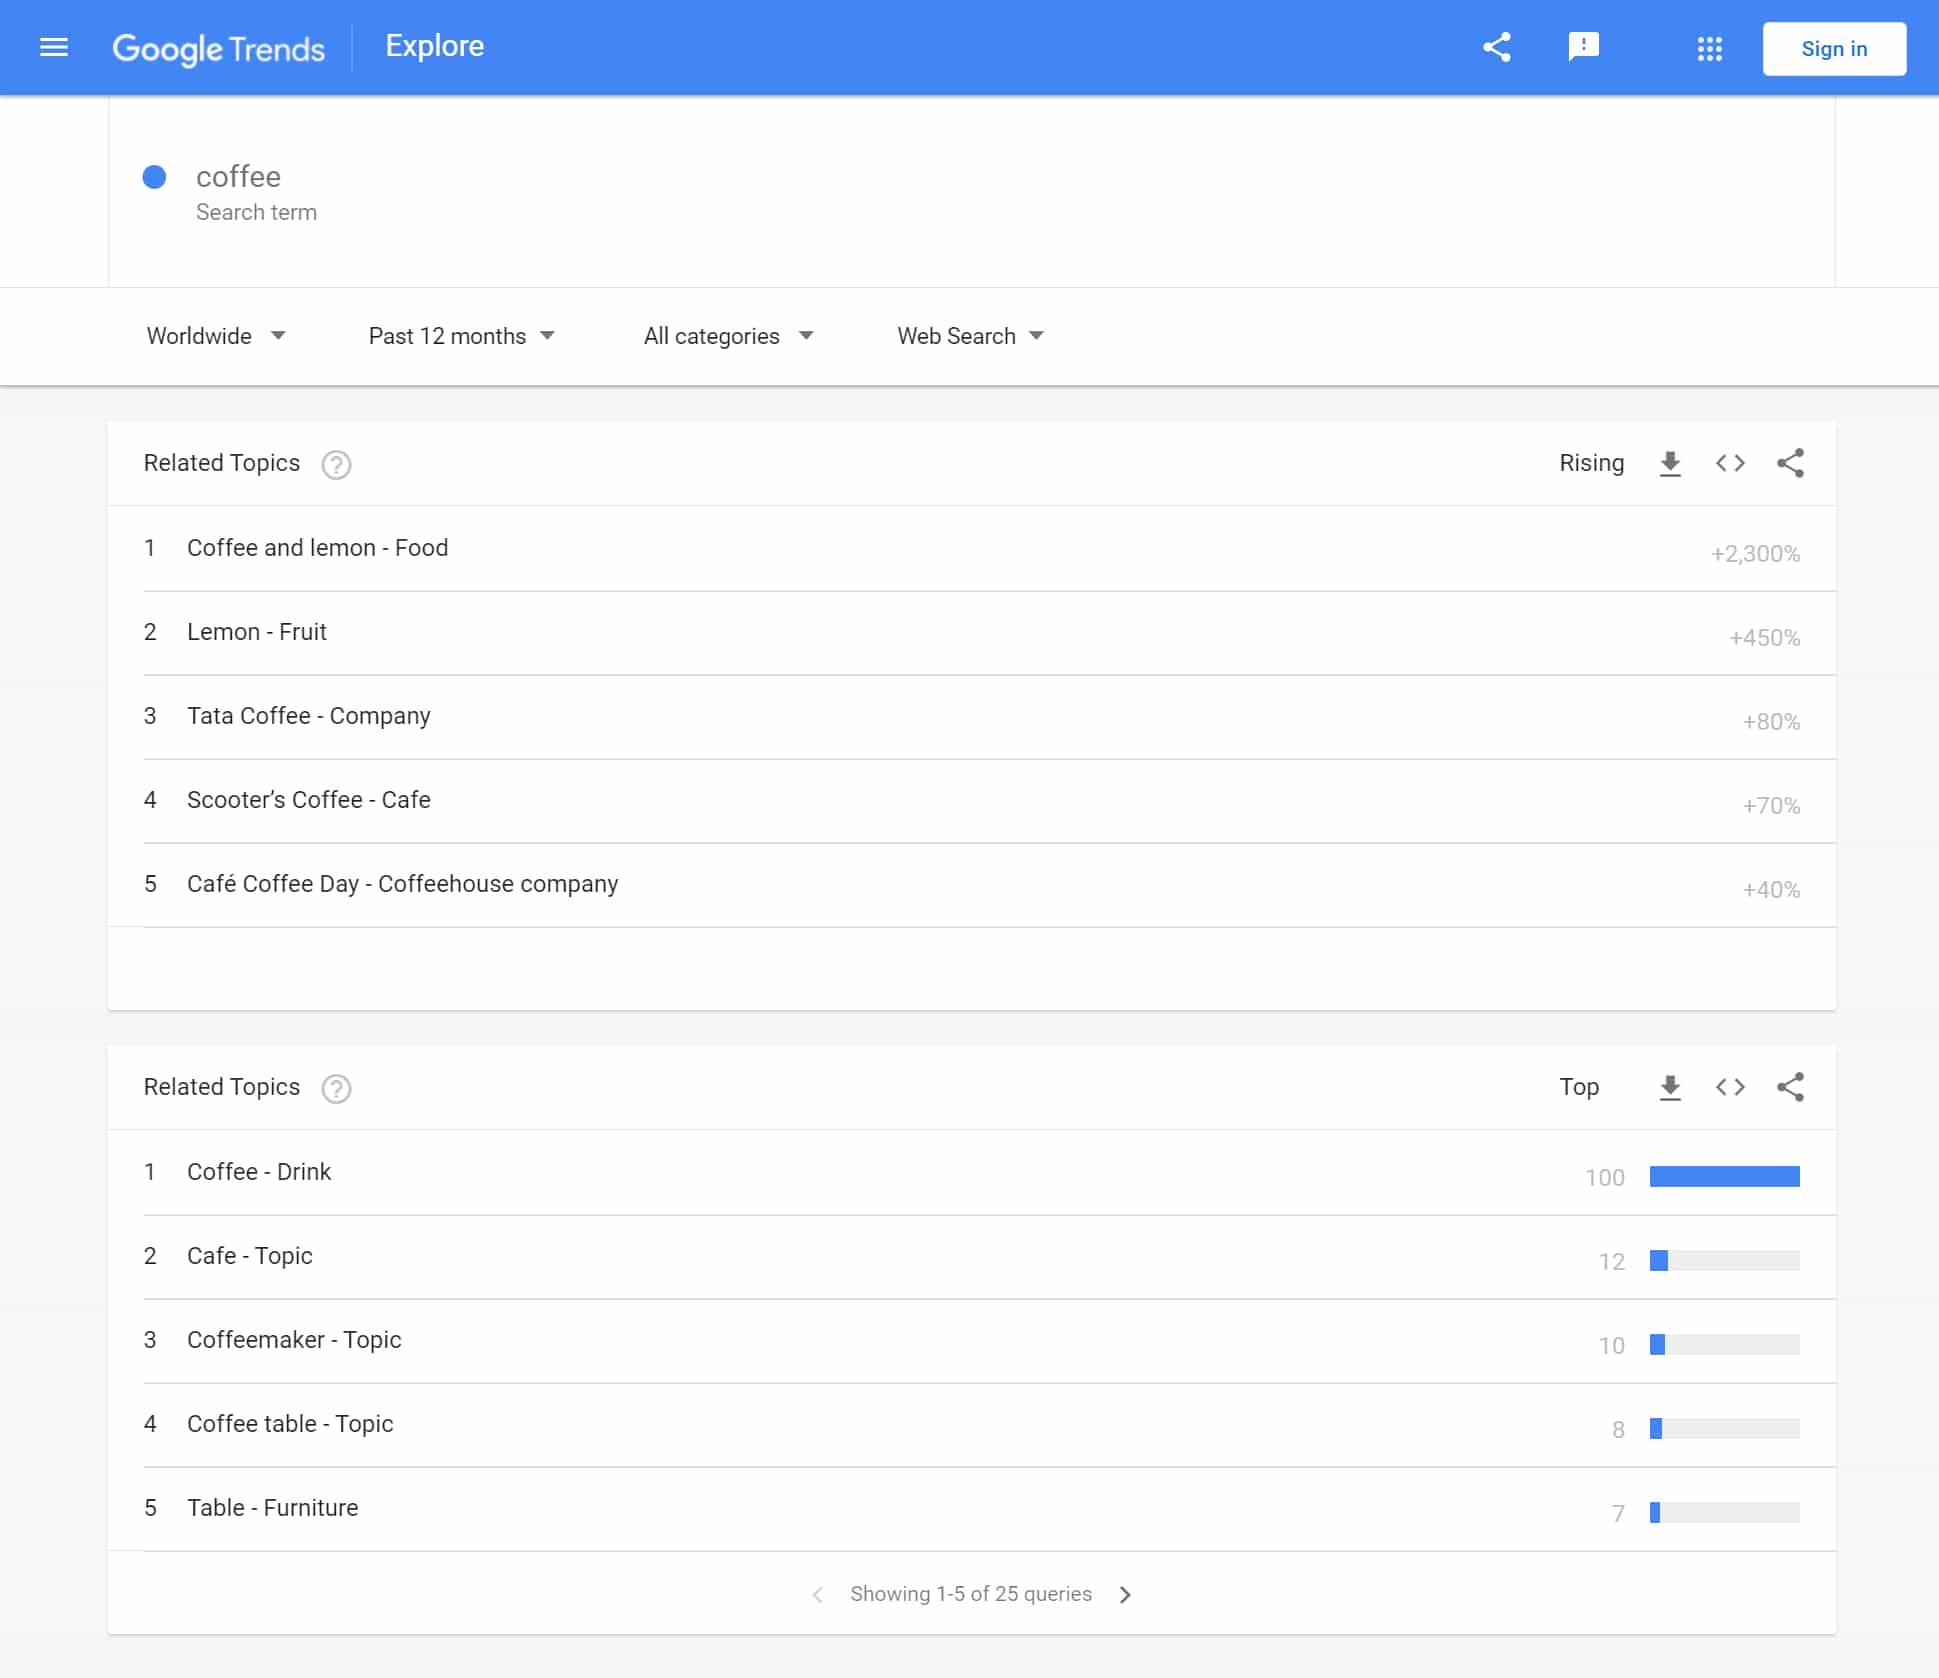
Task: Click the Google Trends logo
Action: tap(218, 48)
